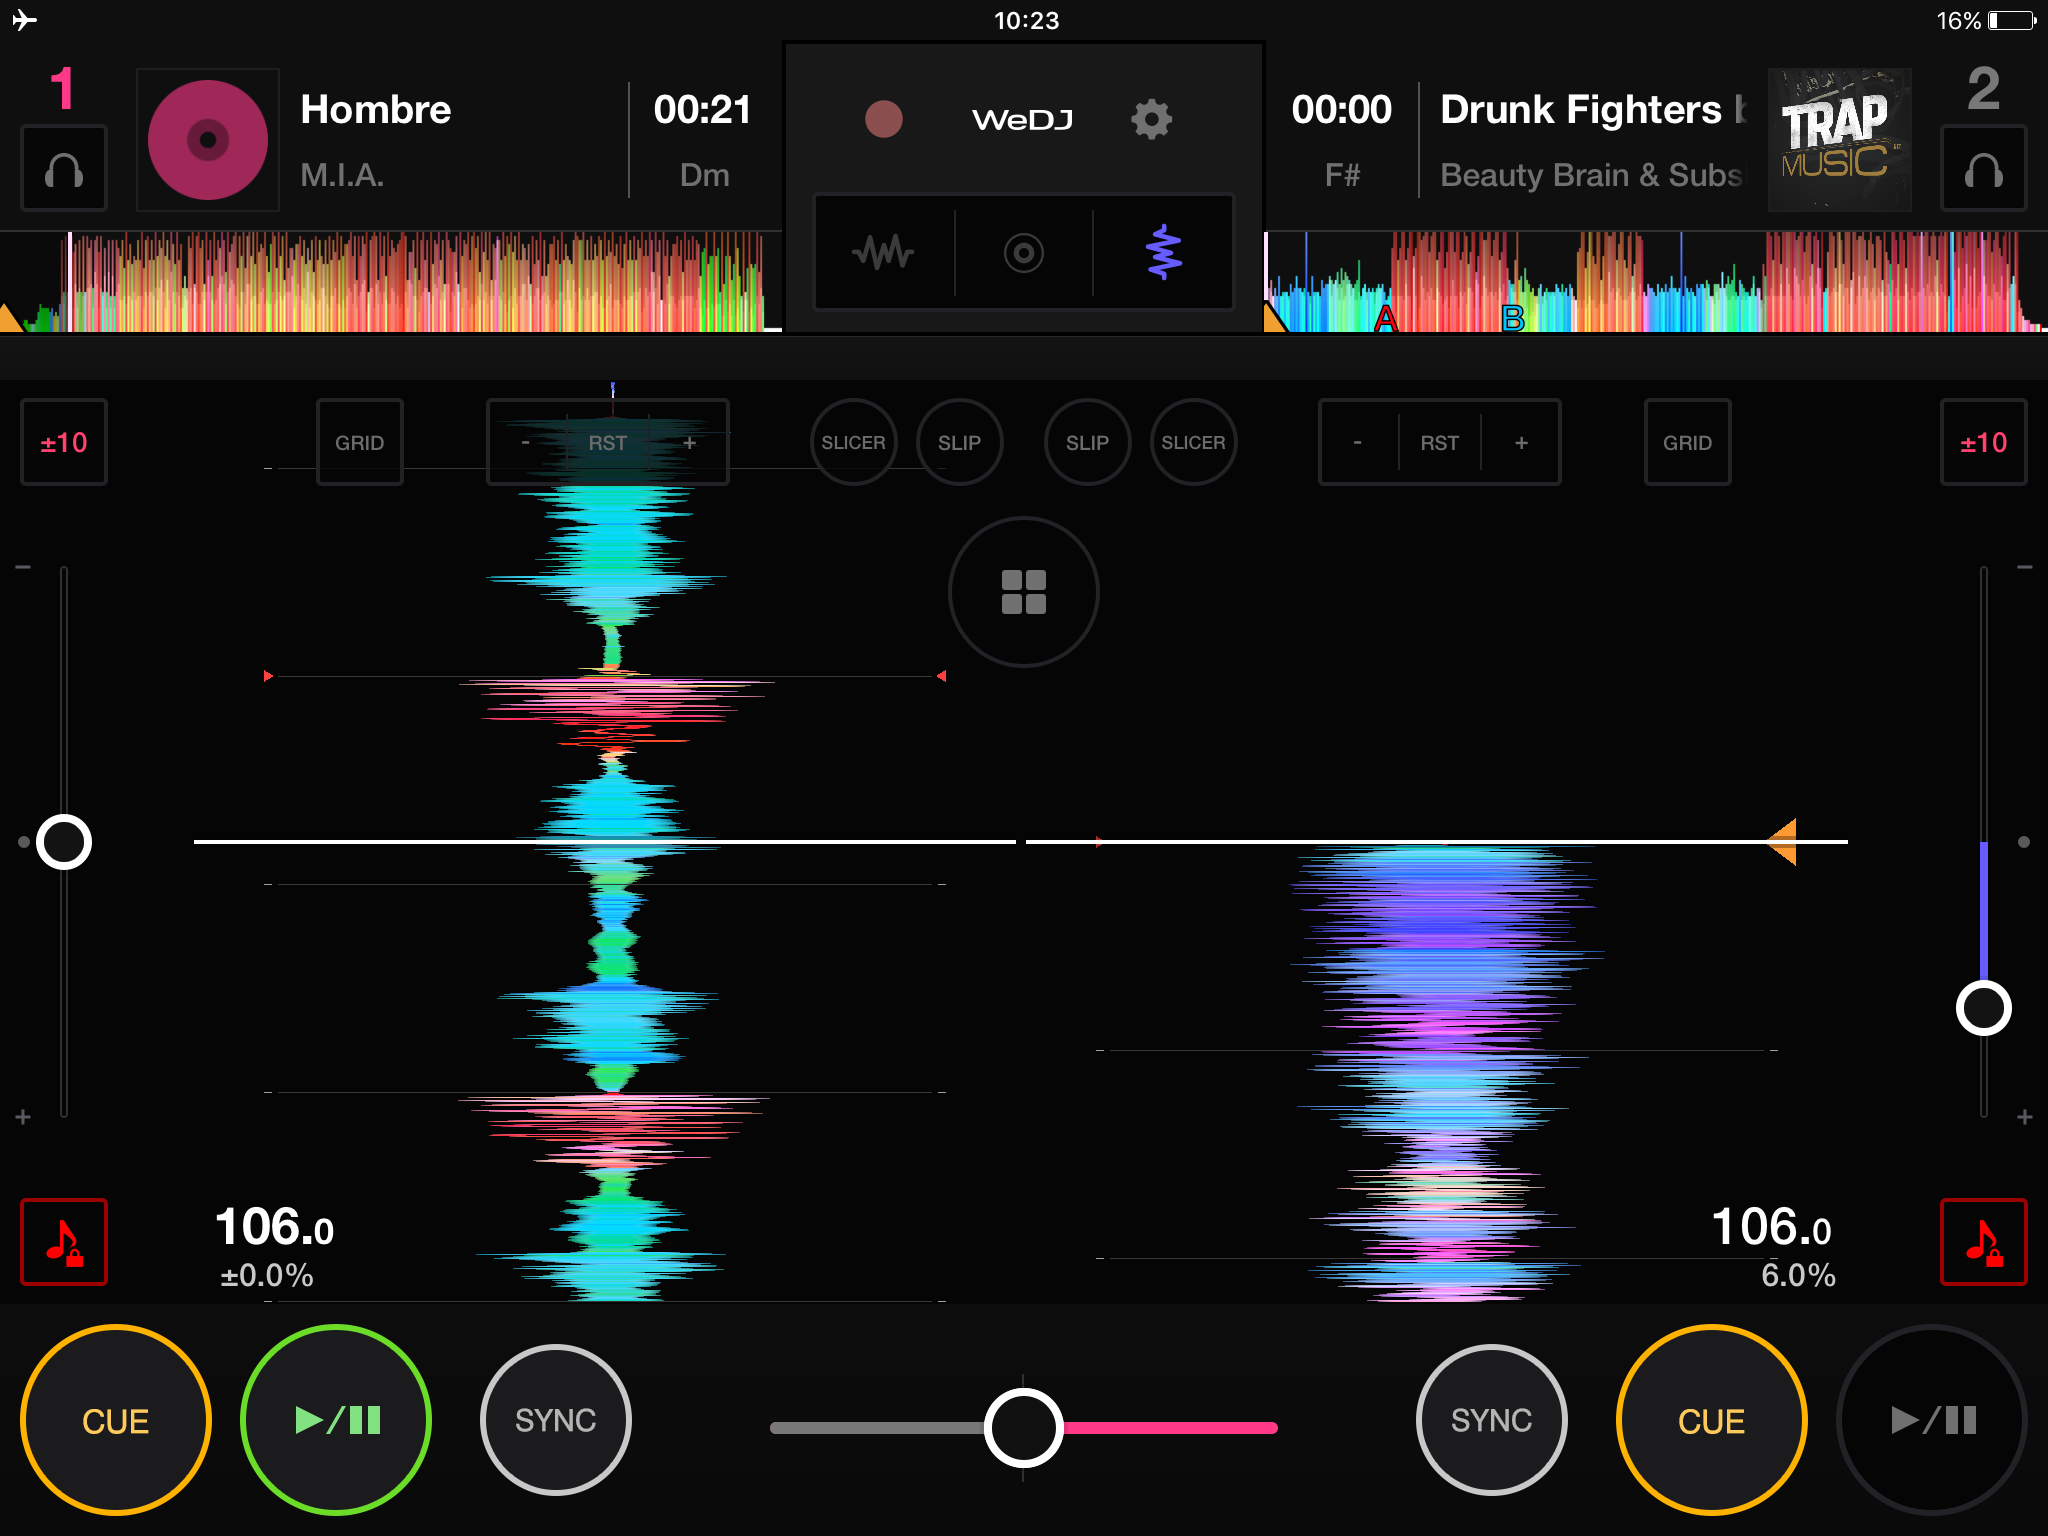Click deck 2 tempo minus sign
2048x1536 pixels.
point(2025,568)
